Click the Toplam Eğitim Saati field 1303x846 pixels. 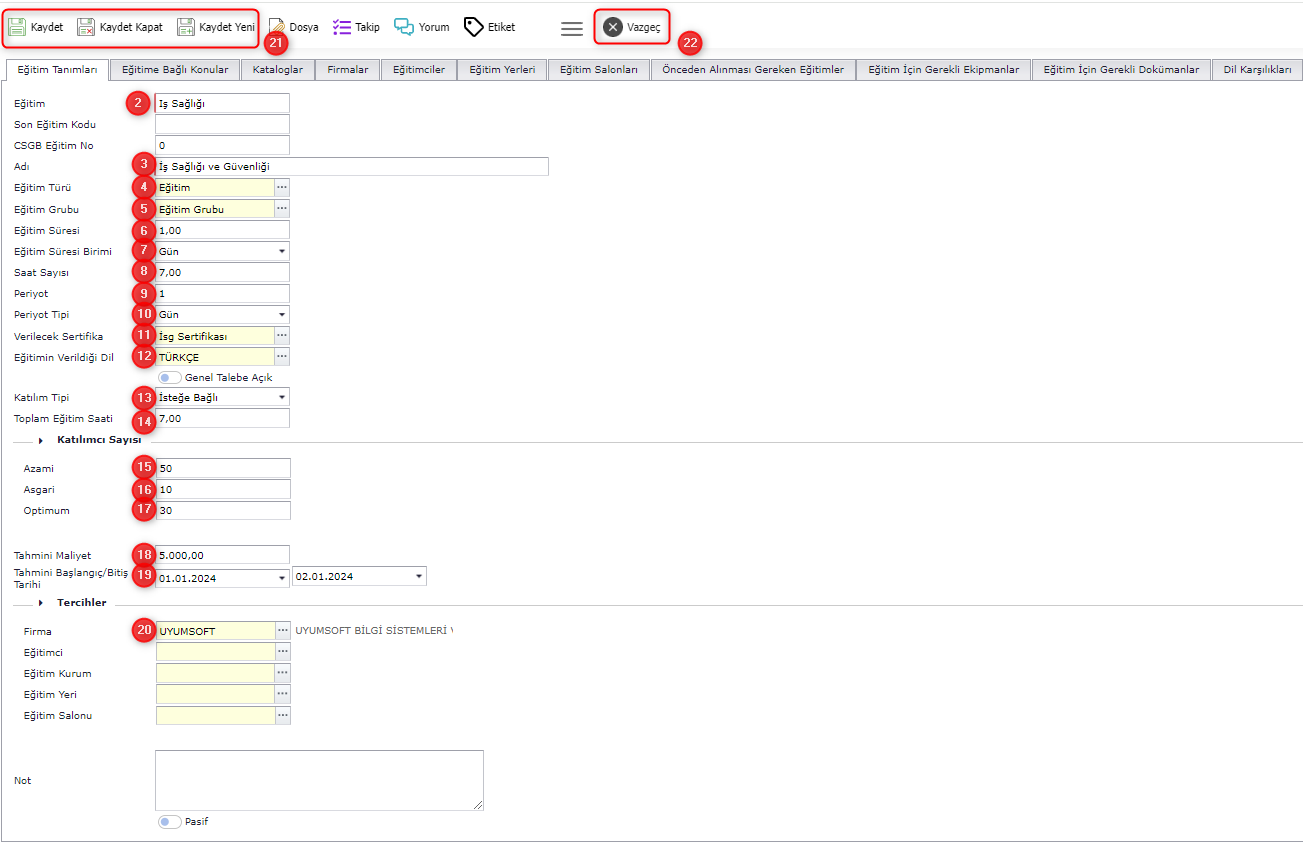point(222,418)
